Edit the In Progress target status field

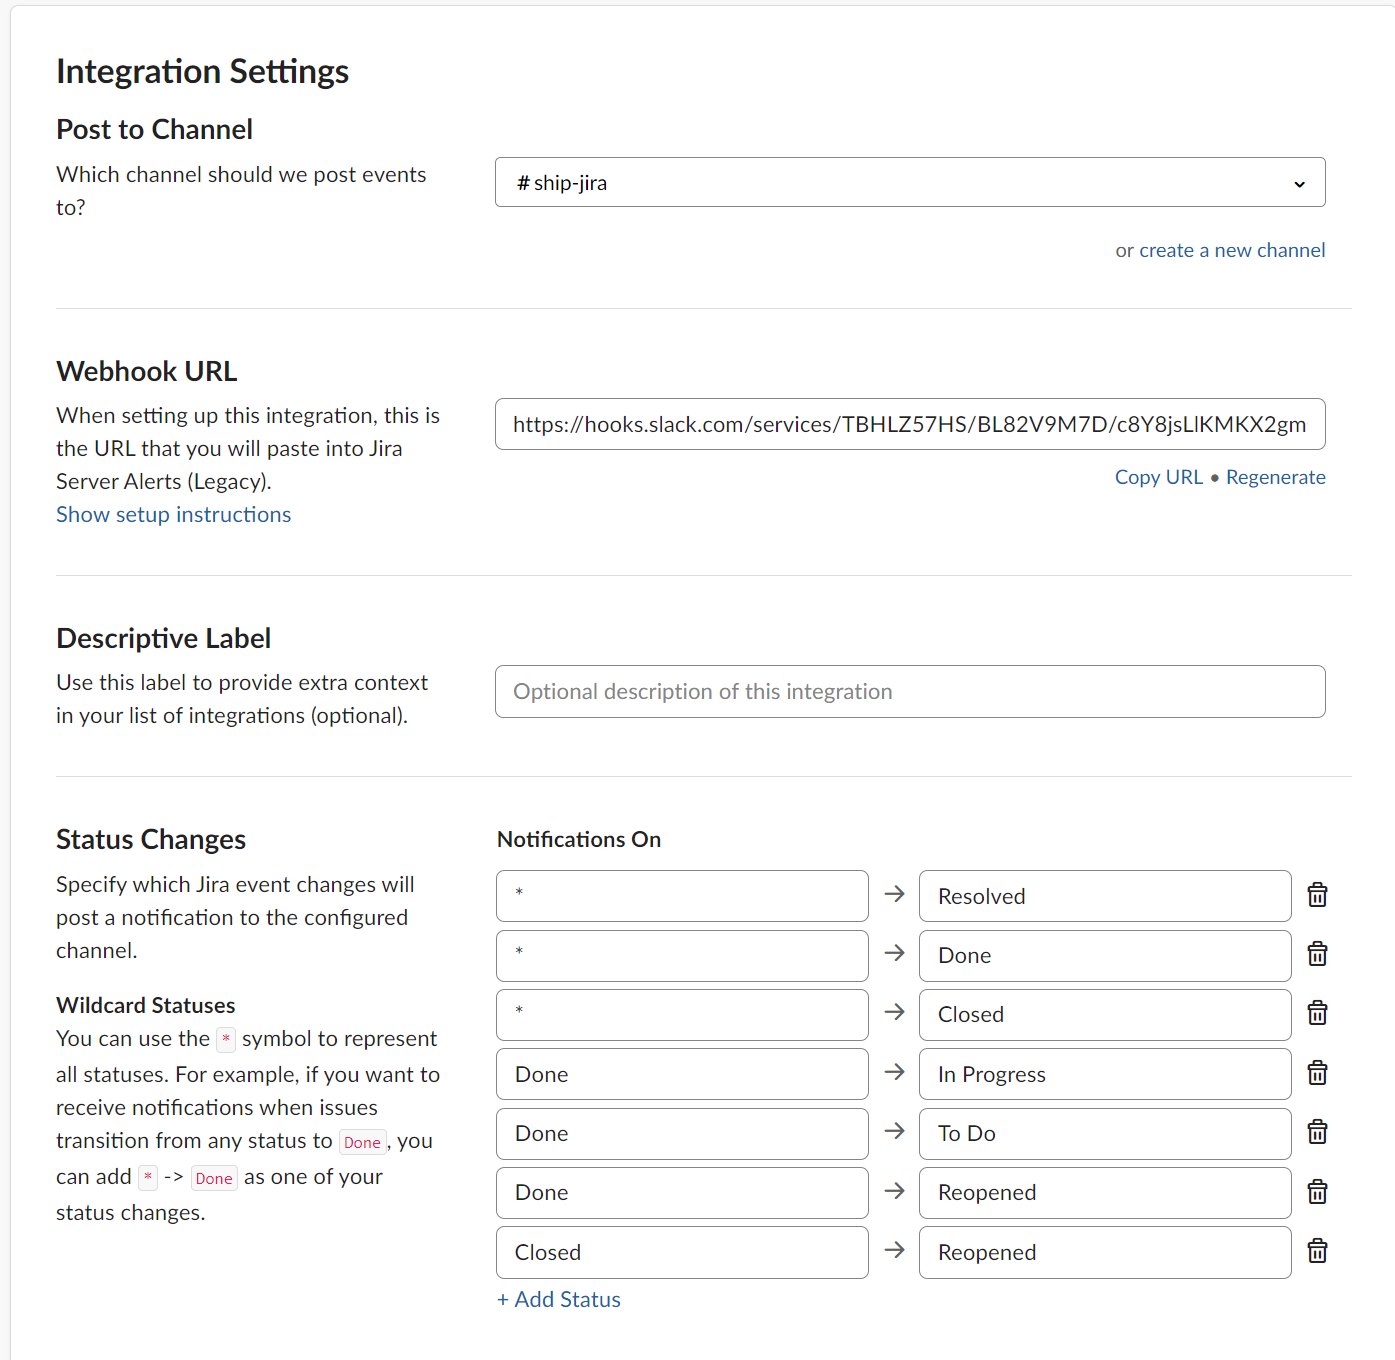tap(1105, 1074)
